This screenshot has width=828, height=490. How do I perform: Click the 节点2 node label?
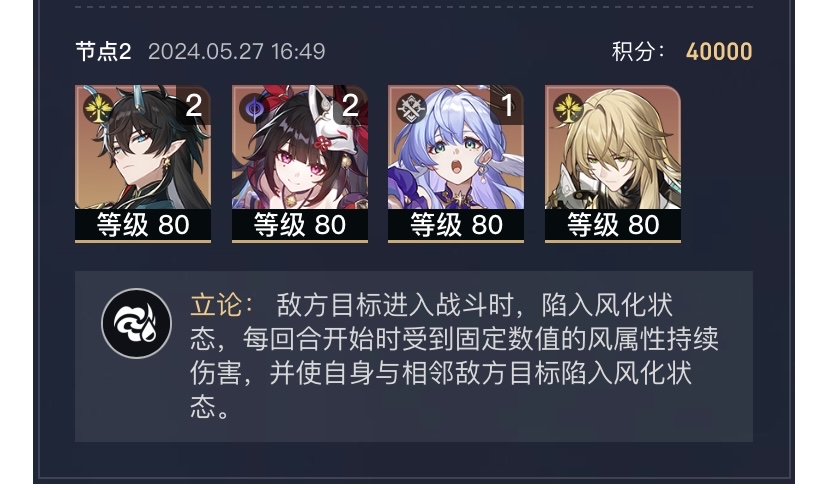[x=104, y=52]
